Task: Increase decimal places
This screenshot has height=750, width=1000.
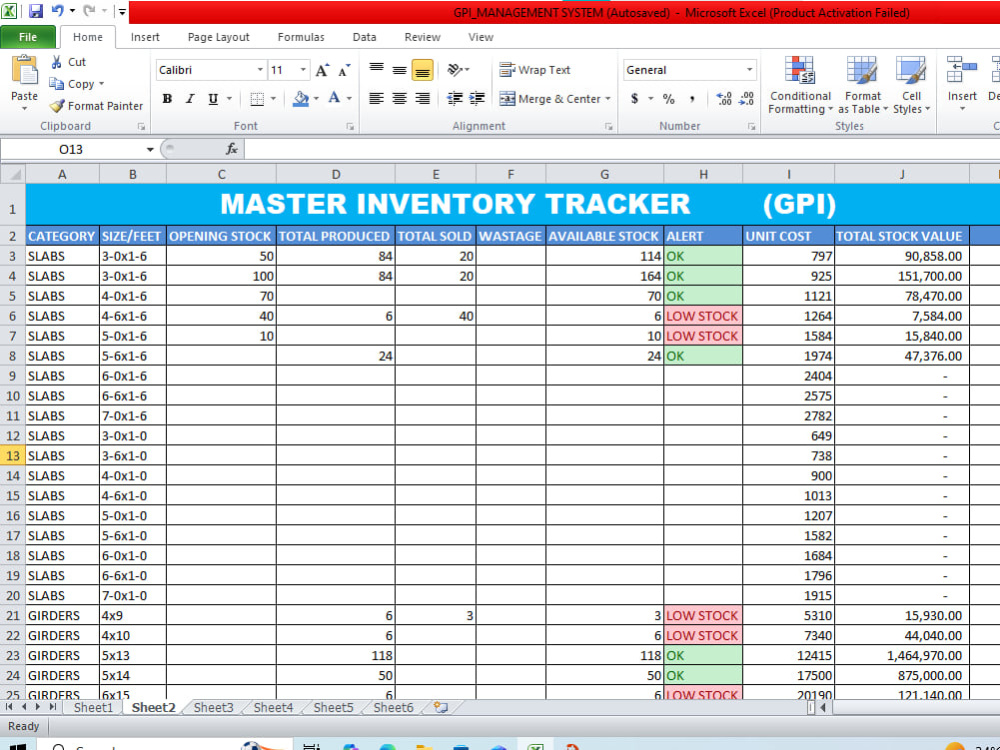Action: [724, 99]
